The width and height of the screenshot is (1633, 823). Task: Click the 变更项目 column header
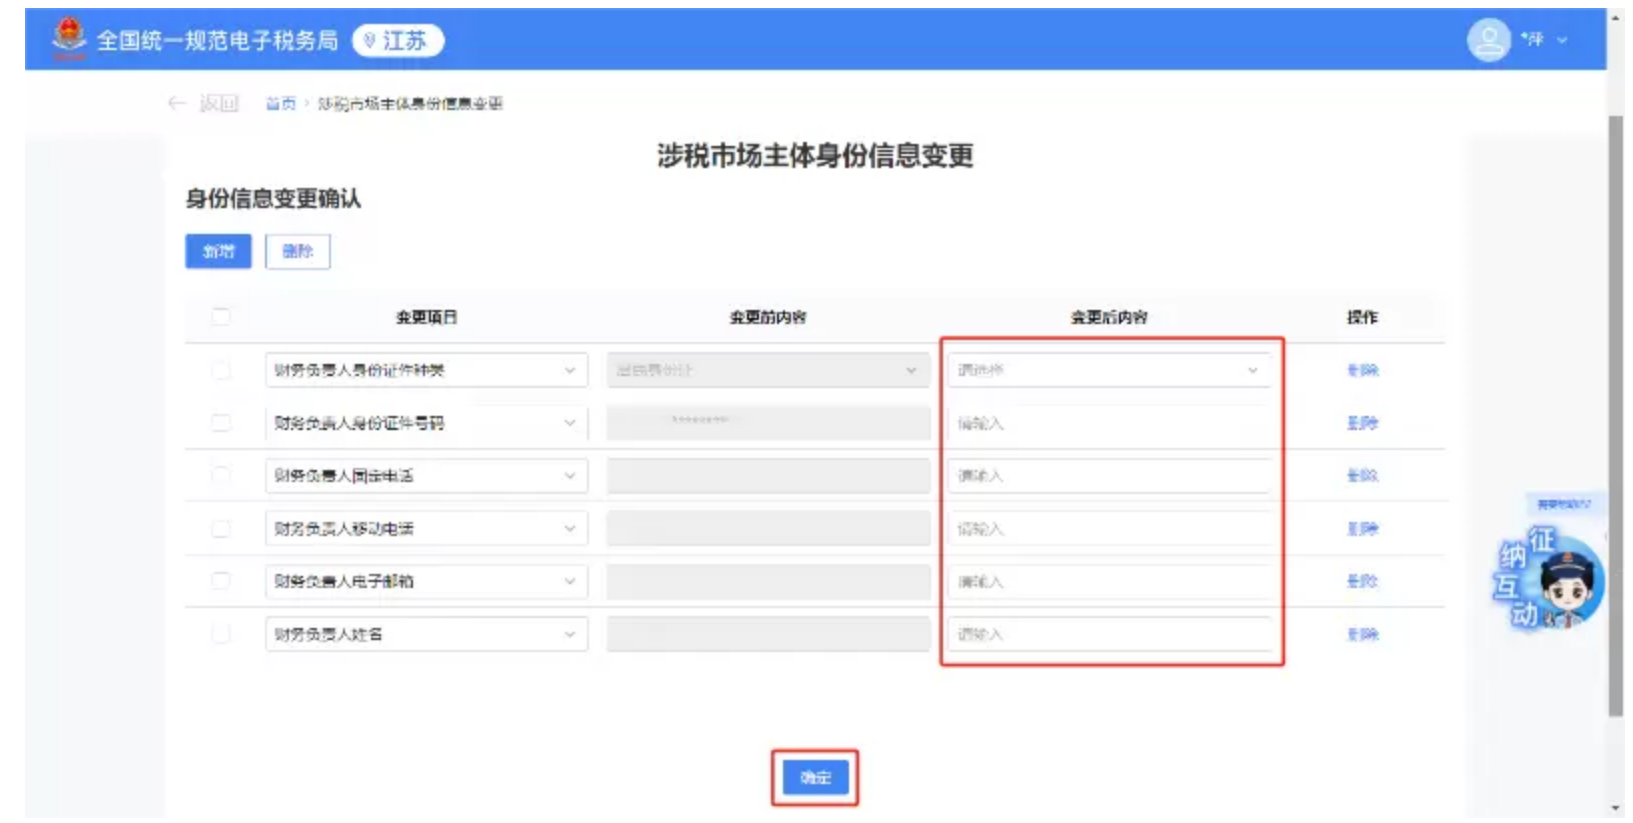[427, 317]
